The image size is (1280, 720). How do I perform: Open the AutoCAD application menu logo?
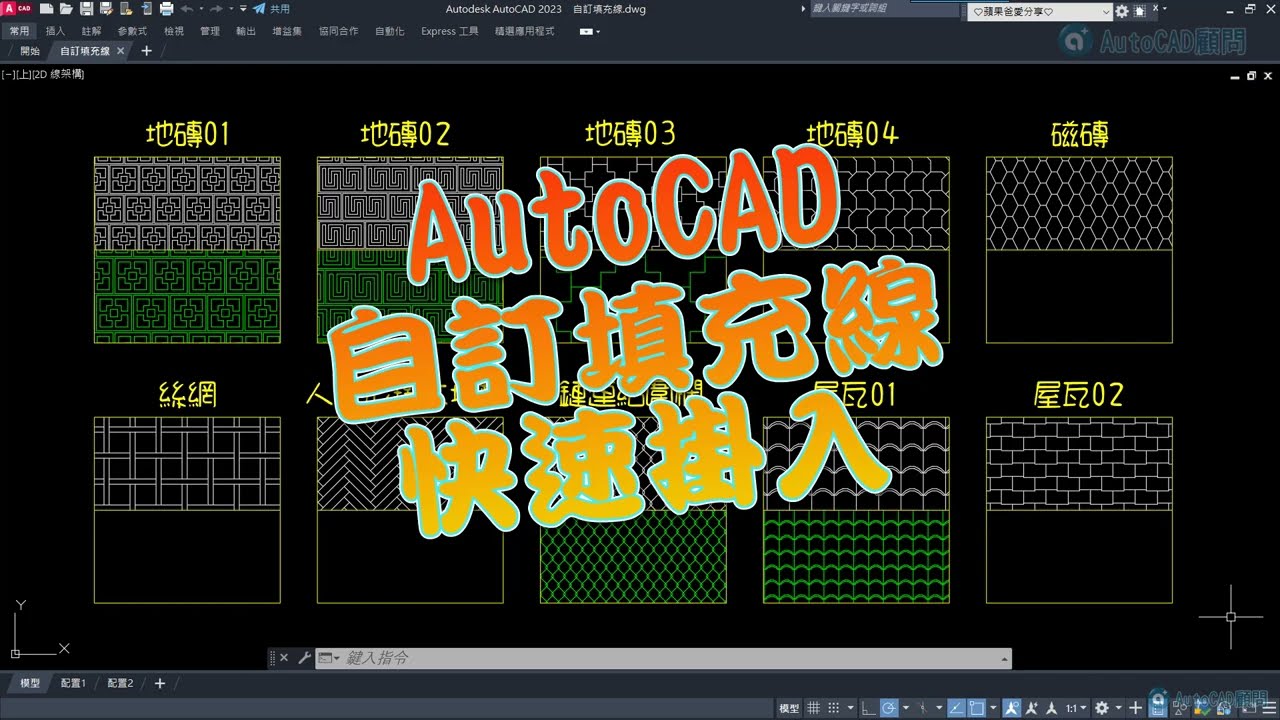point(17,9)
